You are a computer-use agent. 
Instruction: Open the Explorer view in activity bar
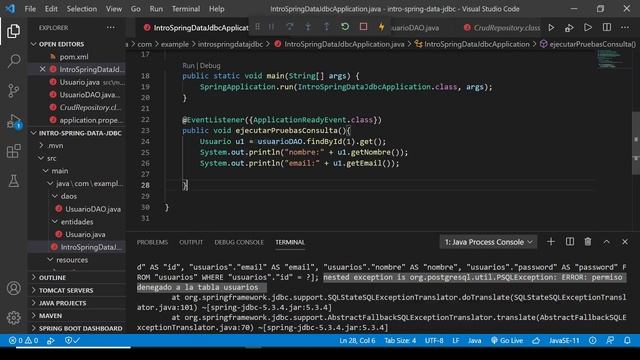[x=13, y=31]
